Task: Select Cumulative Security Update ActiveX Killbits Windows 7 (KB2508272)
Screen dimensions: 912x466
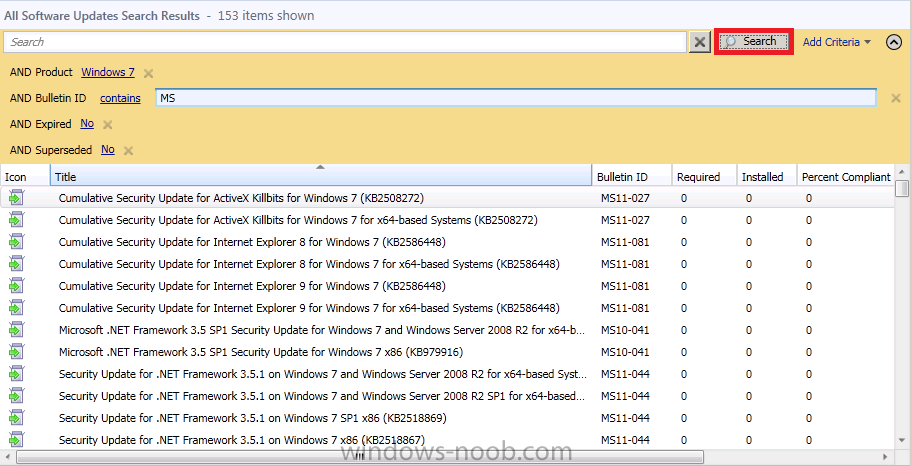Action: 241,198
